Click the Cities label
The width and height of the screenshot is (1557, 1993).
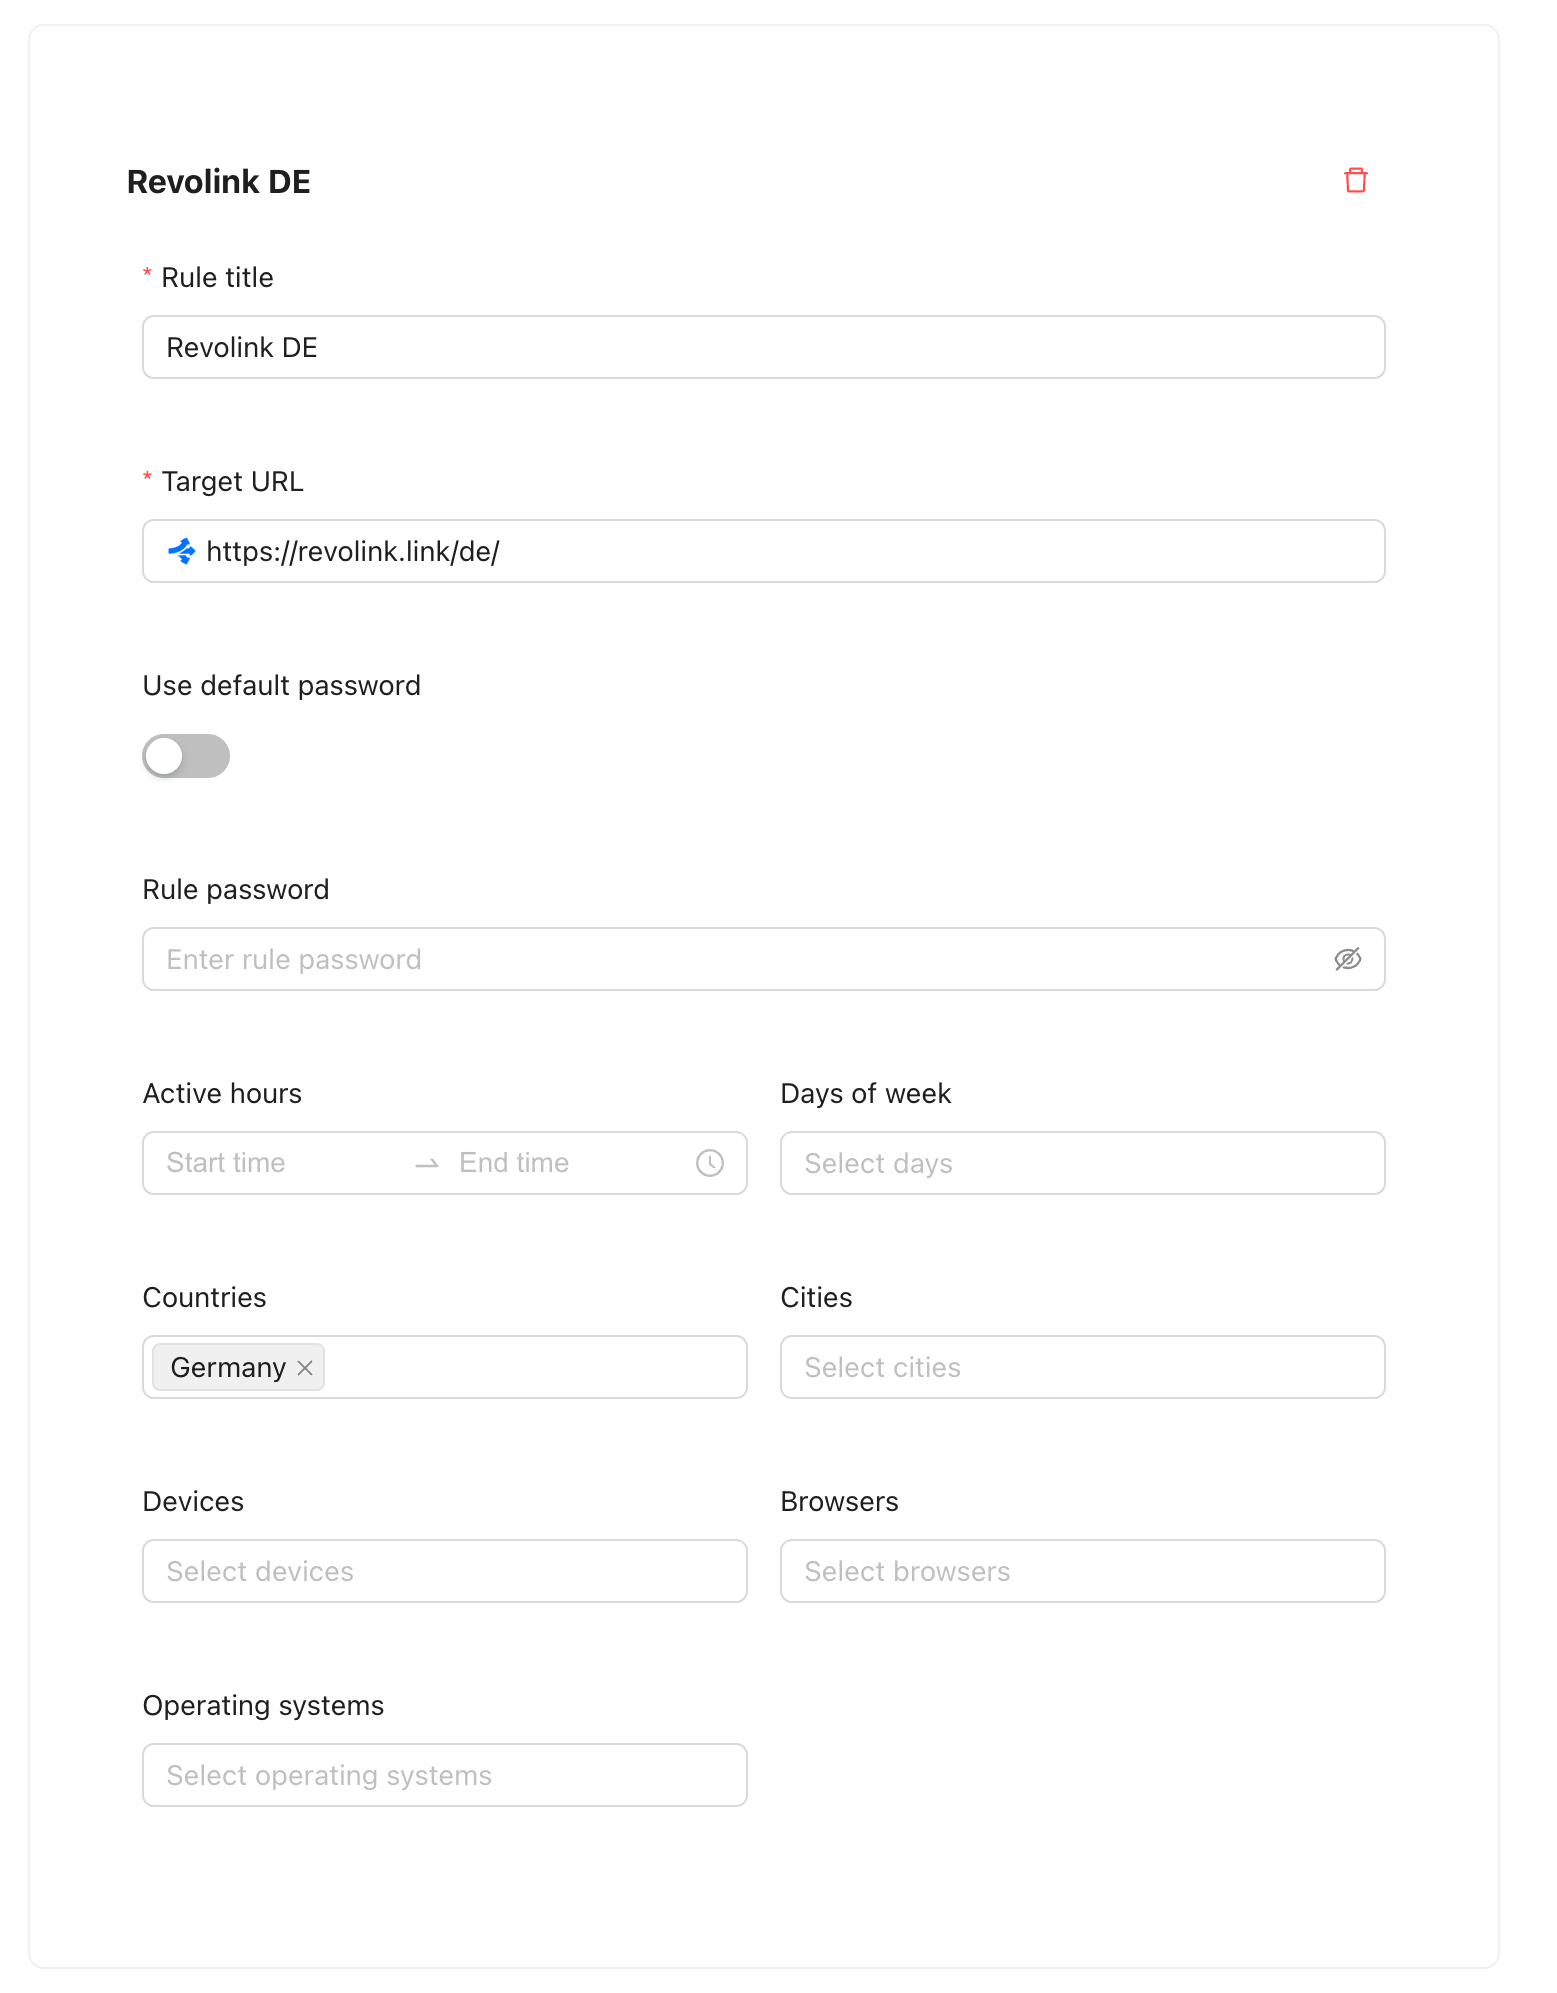[816, 1298]
